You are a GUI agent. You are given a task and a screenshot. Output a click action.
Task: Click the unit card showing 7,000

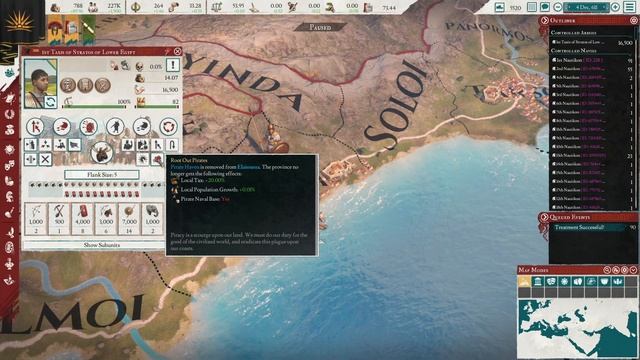[x=129, y=219]
